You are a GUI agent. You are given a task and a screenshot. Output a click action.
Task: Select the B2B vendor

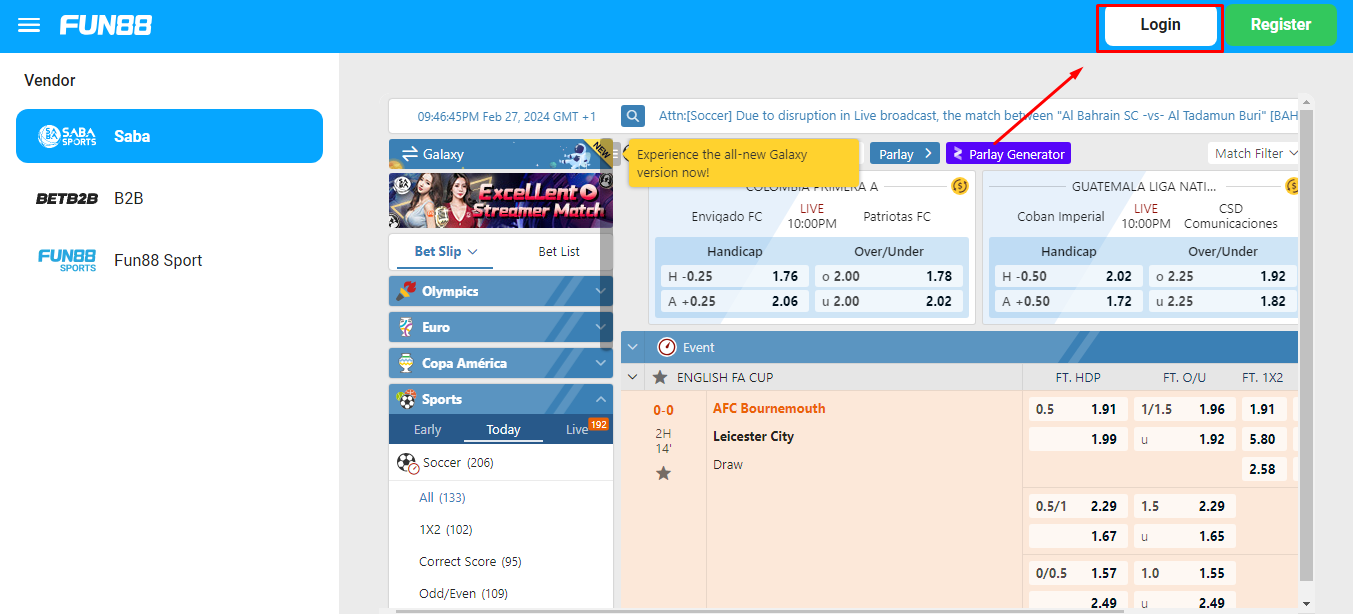(x=169, y=198)
